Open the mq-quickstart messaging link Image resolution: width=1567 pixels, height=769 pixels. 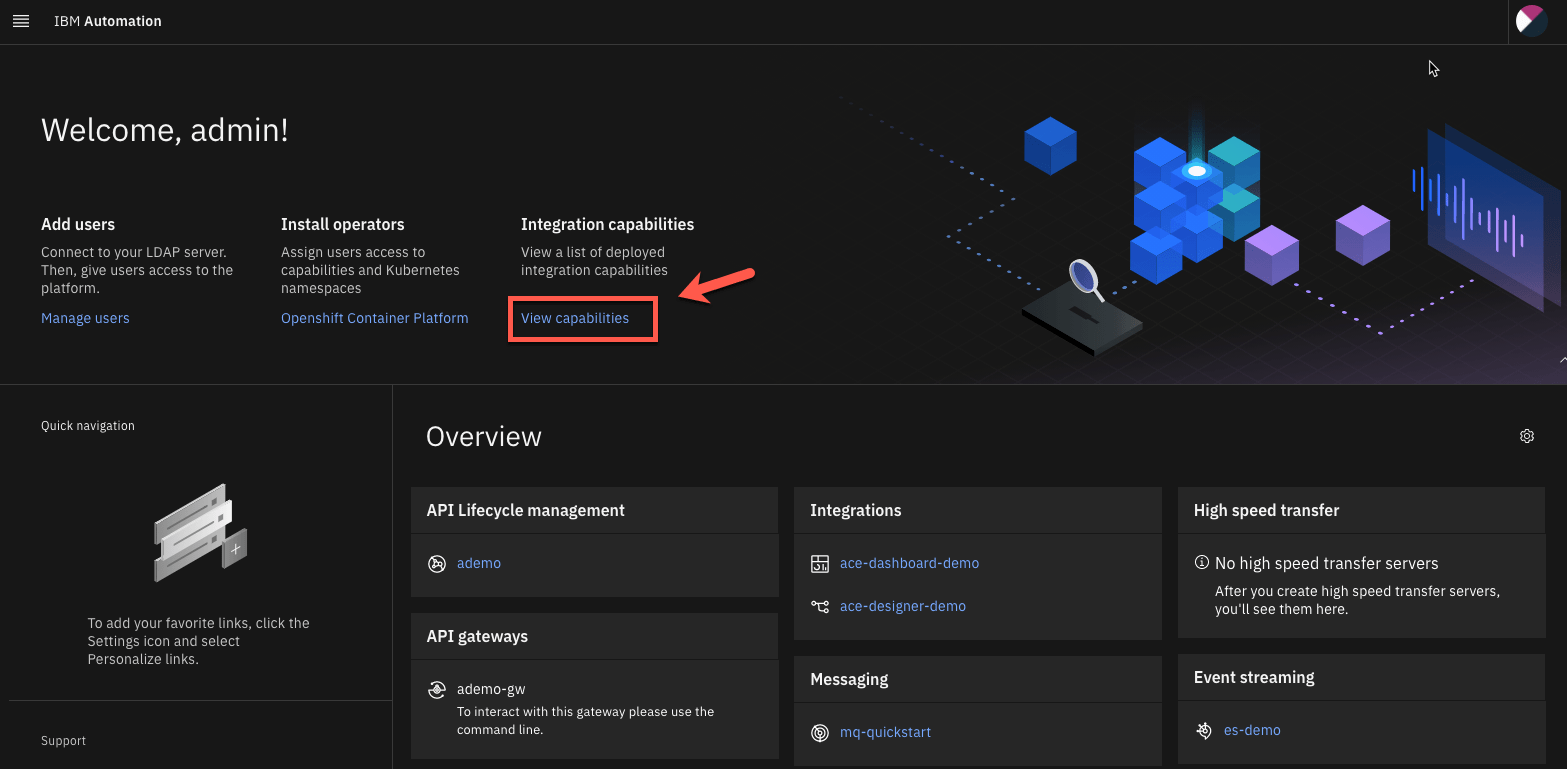pyautogui.click(x=885, y=732)
